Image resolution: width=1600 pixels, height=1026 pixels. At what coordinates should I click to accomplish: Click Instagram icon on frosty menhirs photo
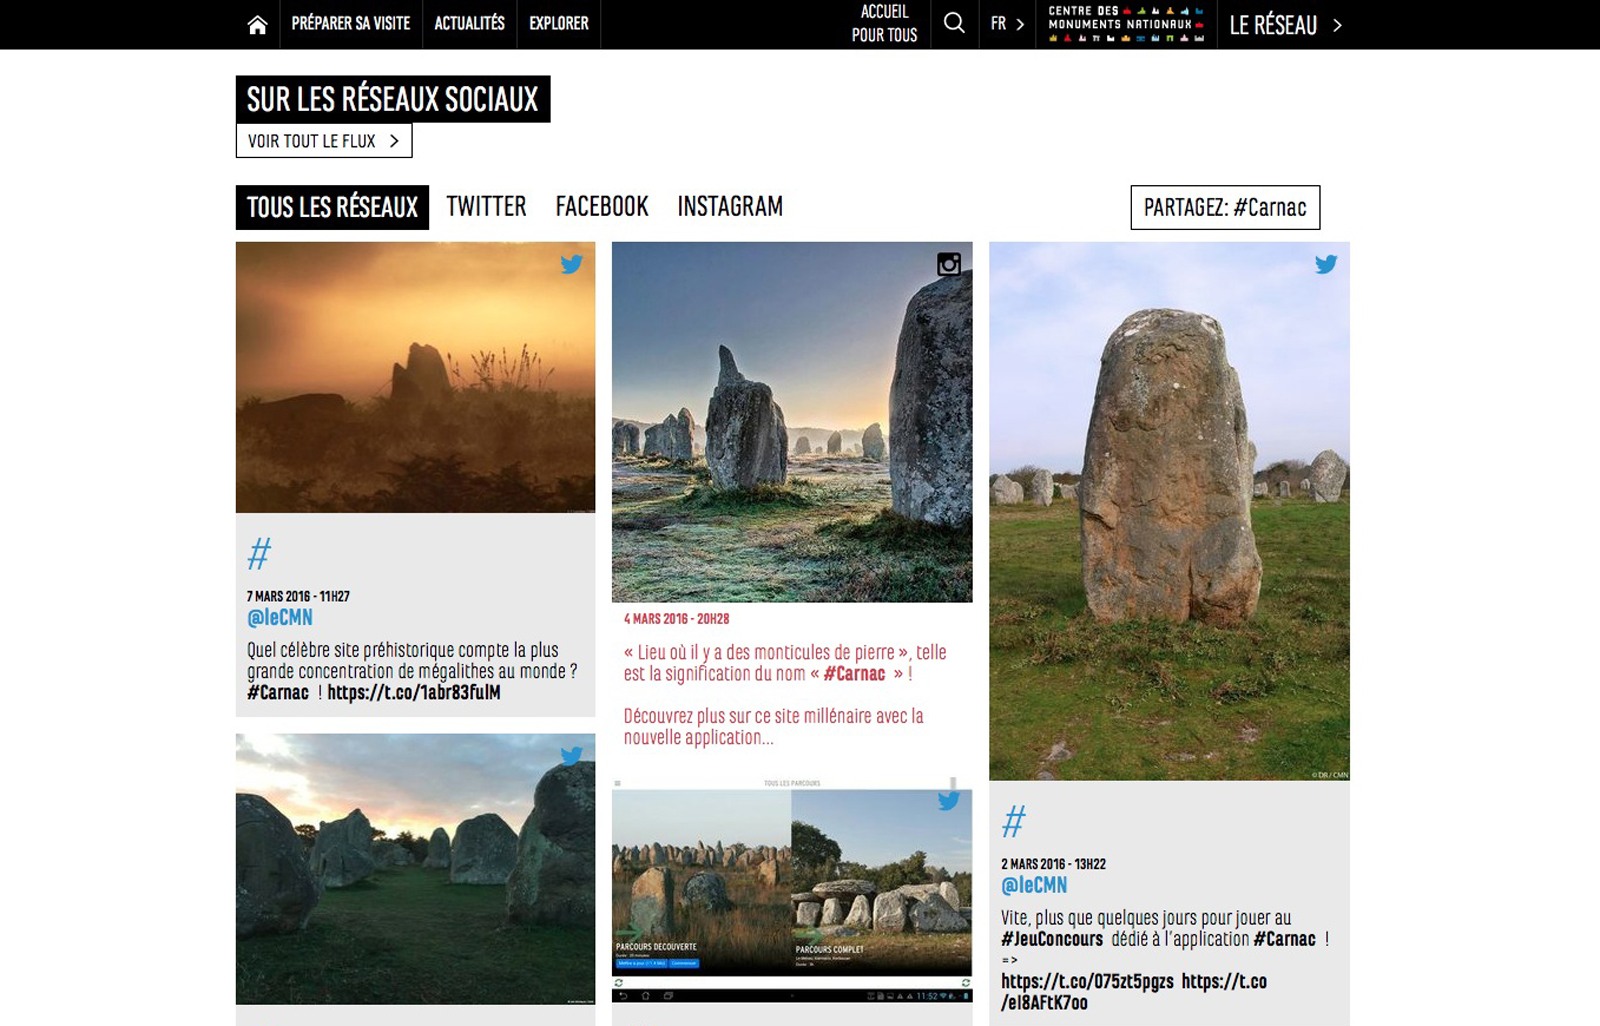pos(949,264)
